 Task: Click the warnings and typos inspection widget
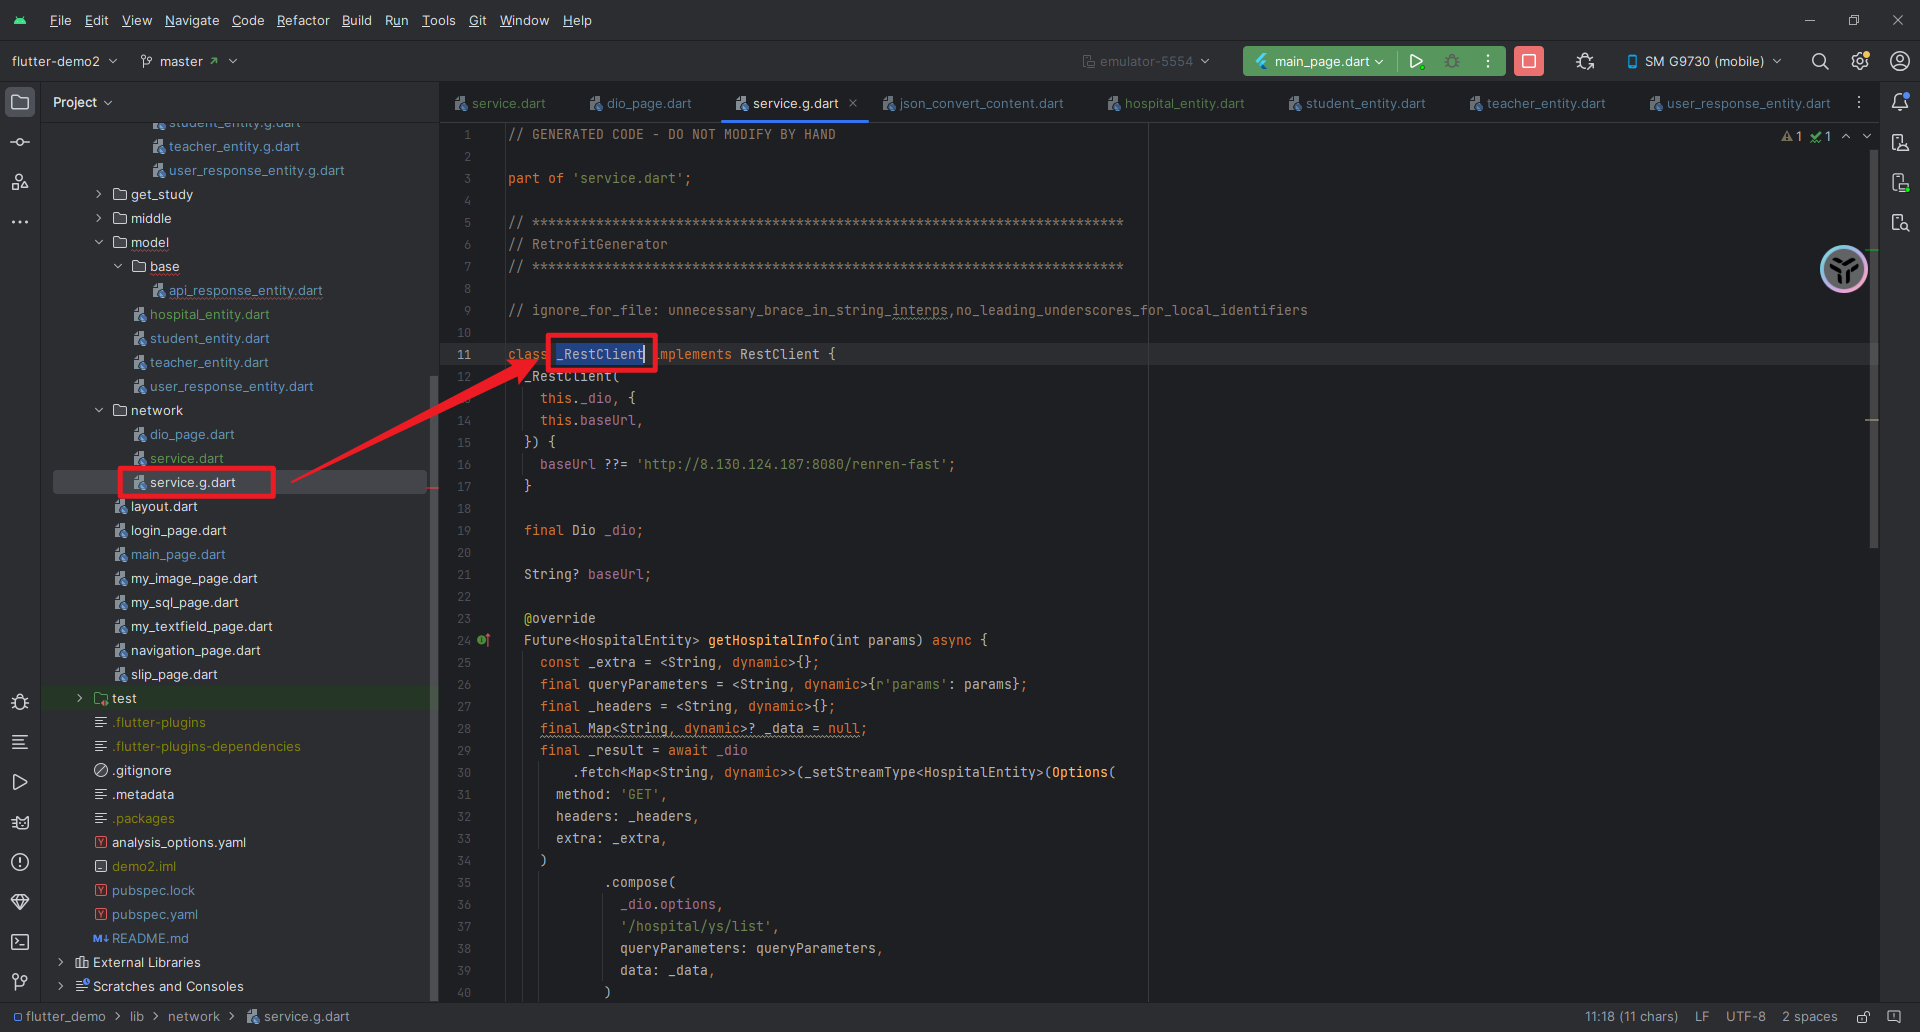[x=1806, y=136]
